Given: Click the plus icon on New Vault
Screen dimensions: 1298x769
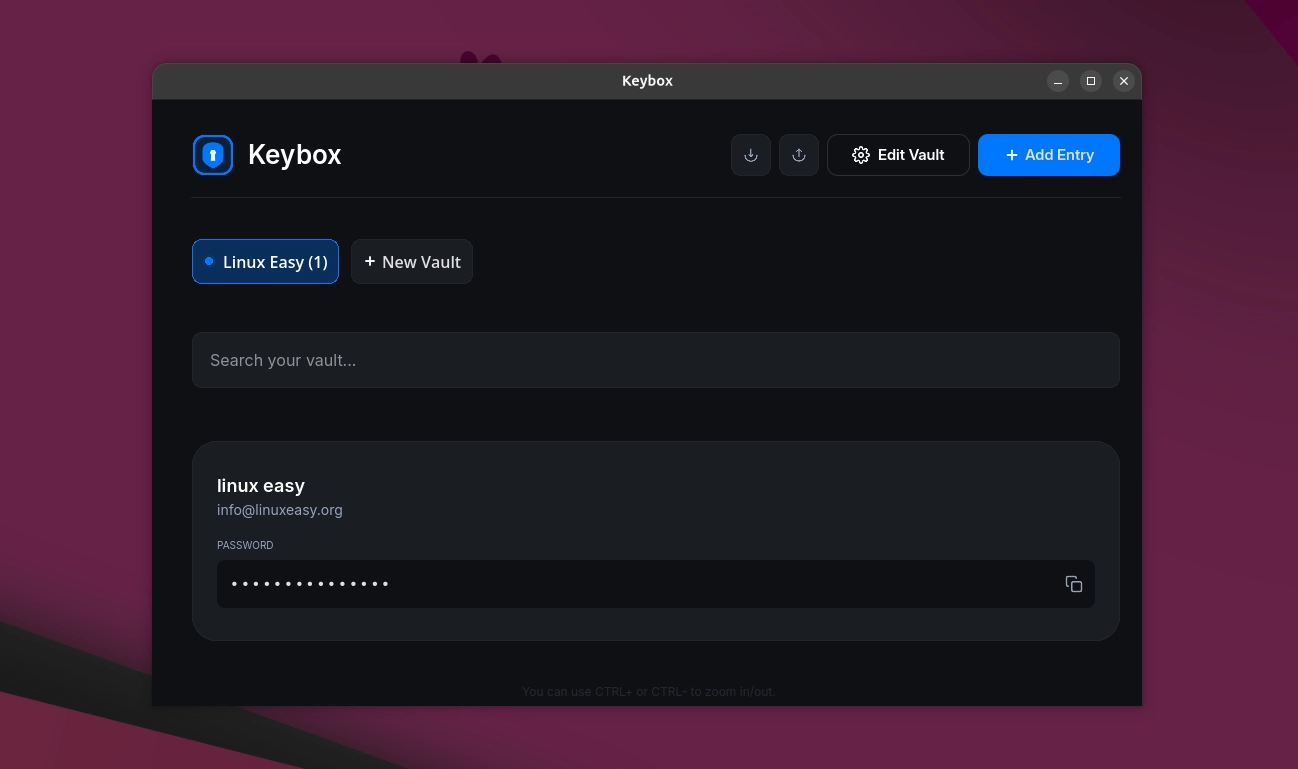Looking at the screenshot, I should (x=369, y=261).
